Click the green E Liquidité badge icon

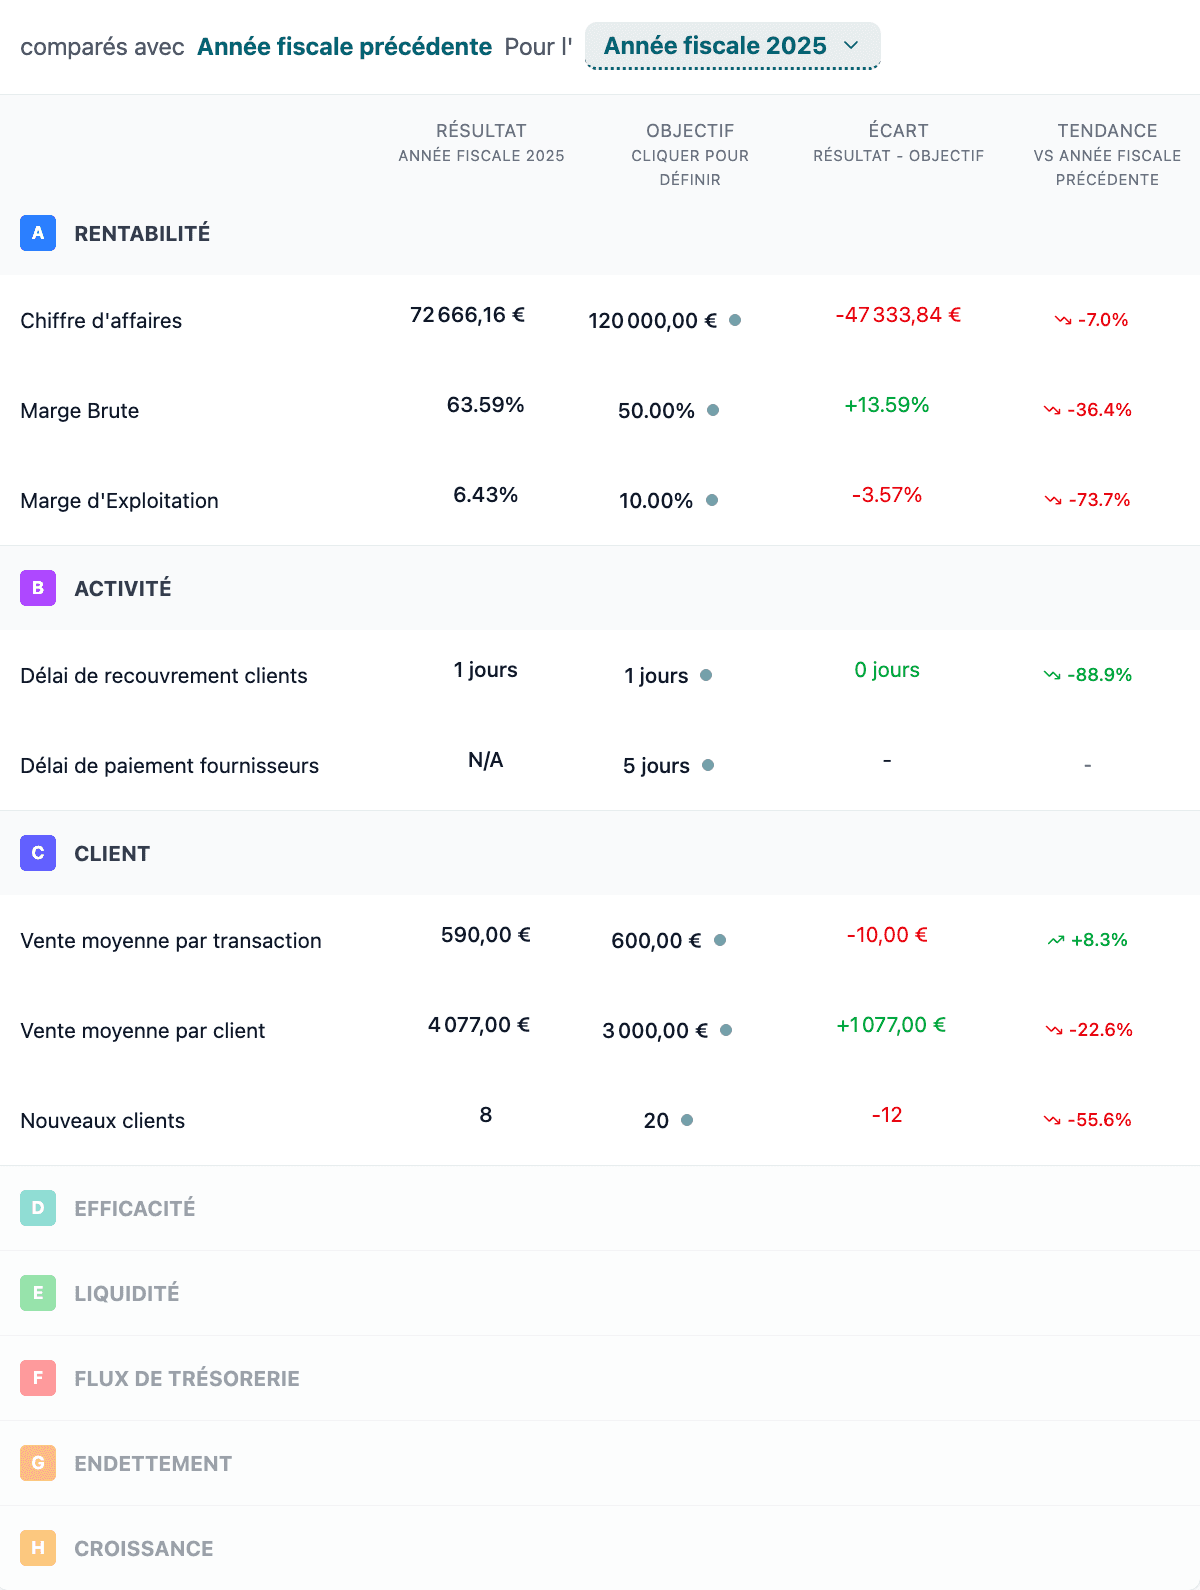tap(38, 1293)
